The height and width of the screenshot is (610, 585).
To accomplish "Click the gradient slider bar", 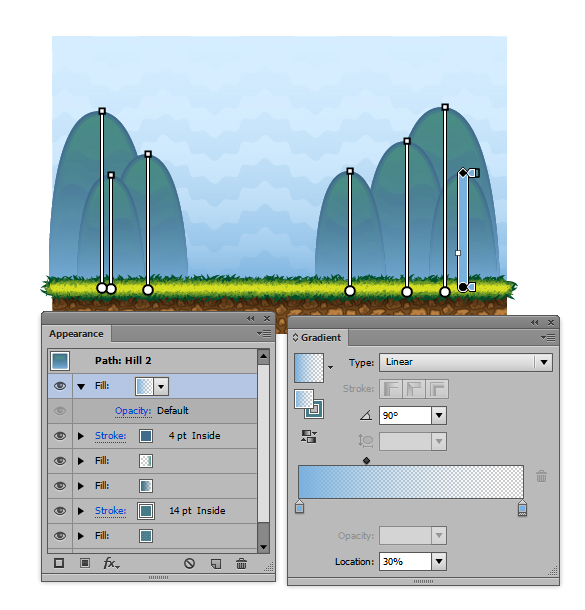I will coord(411,482).
